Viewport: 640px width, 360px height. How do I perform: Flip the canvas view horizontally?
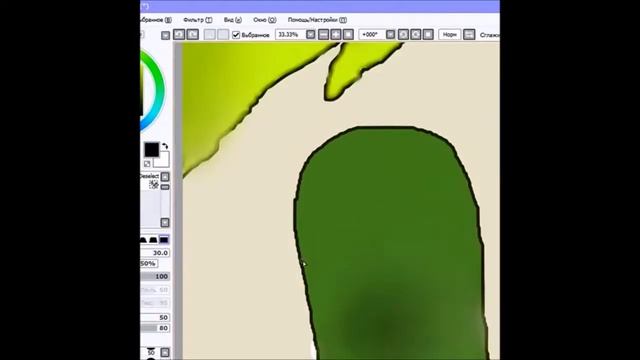[469, 35]
